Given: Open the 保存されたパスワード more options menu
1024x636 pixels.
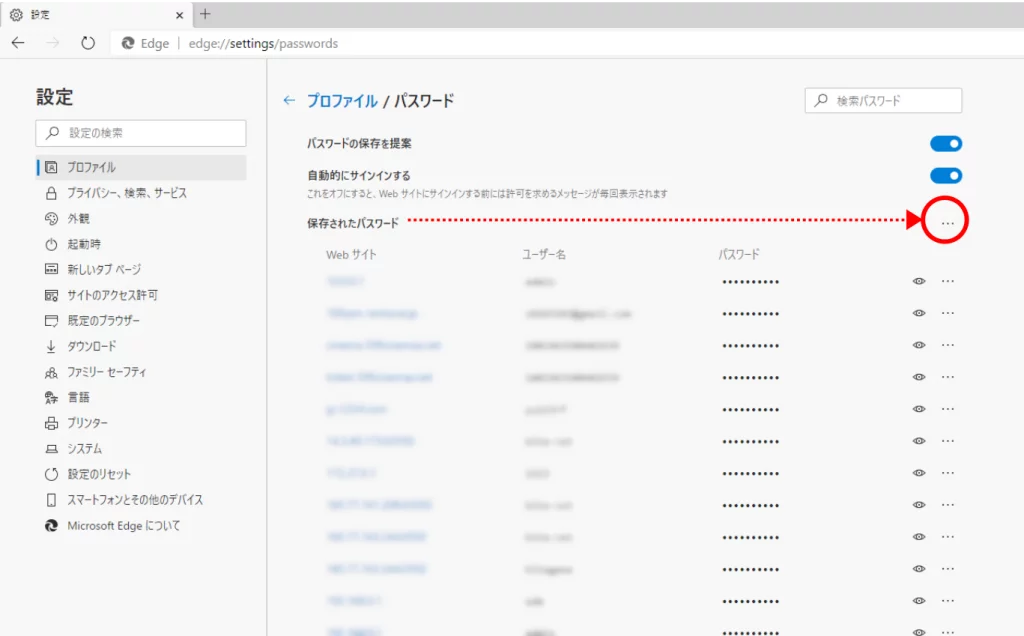Looking at the screenshot, I should pyautogui.click(x=947, y=223).
